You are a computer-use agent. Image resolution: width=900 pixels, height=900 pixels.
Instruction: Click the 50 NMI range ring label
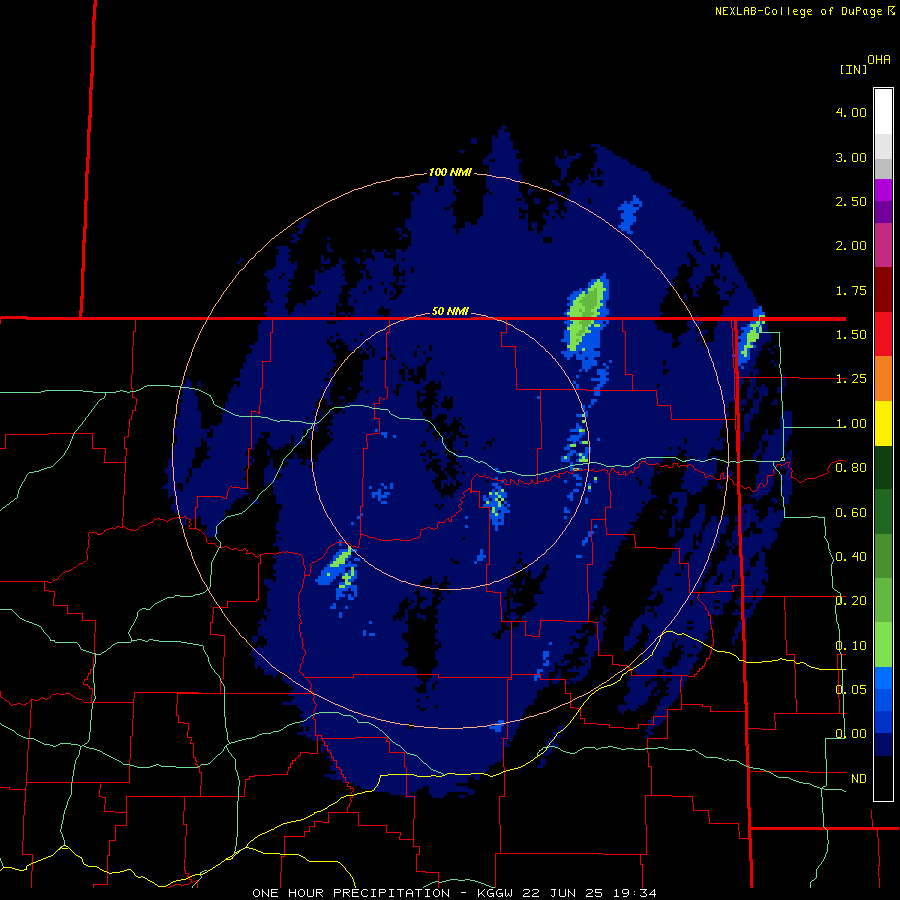coord(450,312)
